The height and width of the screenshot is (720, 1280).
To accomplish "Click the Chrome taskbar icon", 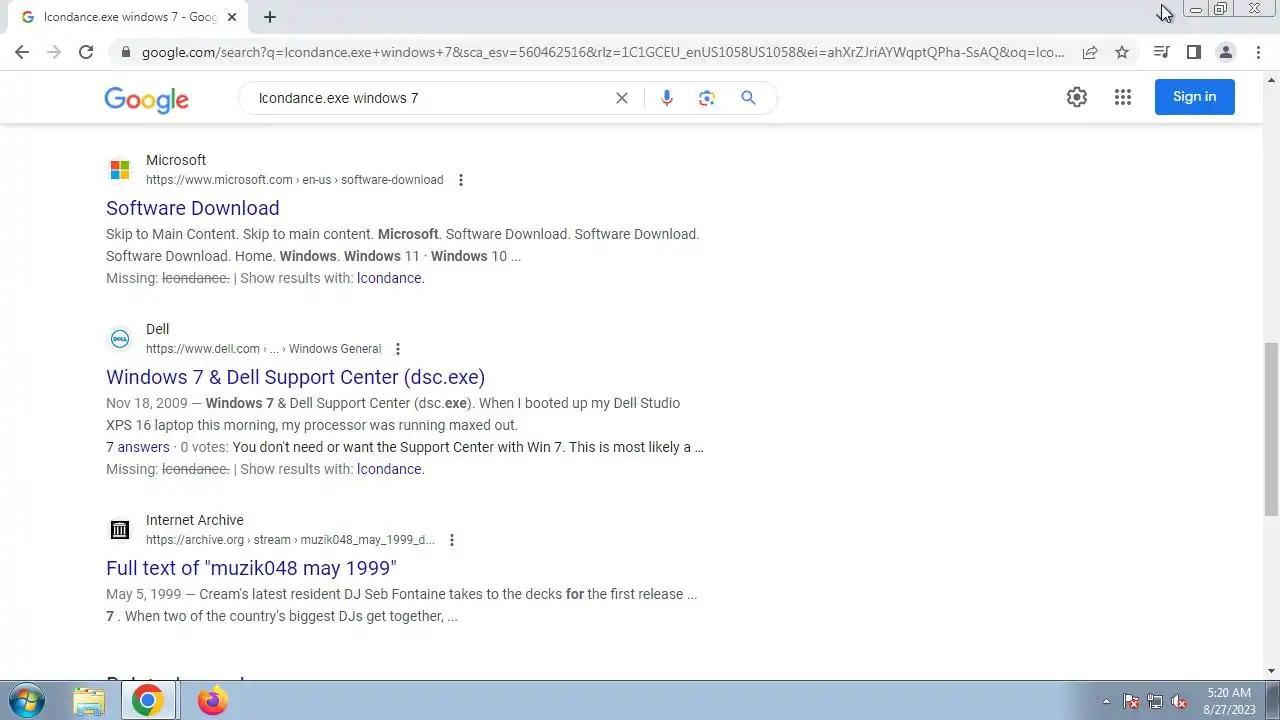I will point(147,701).
